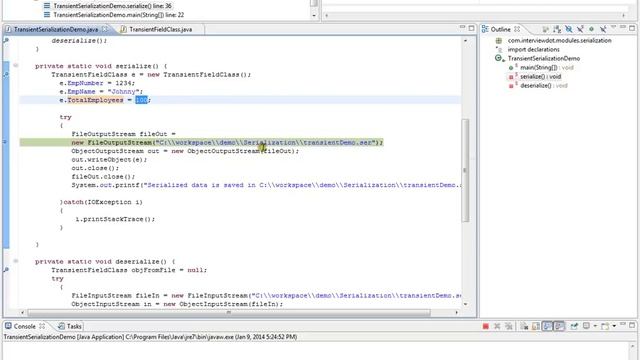Click the editor horizontal scrollbar thumb
This screenshot has height=360, width=640.
(229, 313)
